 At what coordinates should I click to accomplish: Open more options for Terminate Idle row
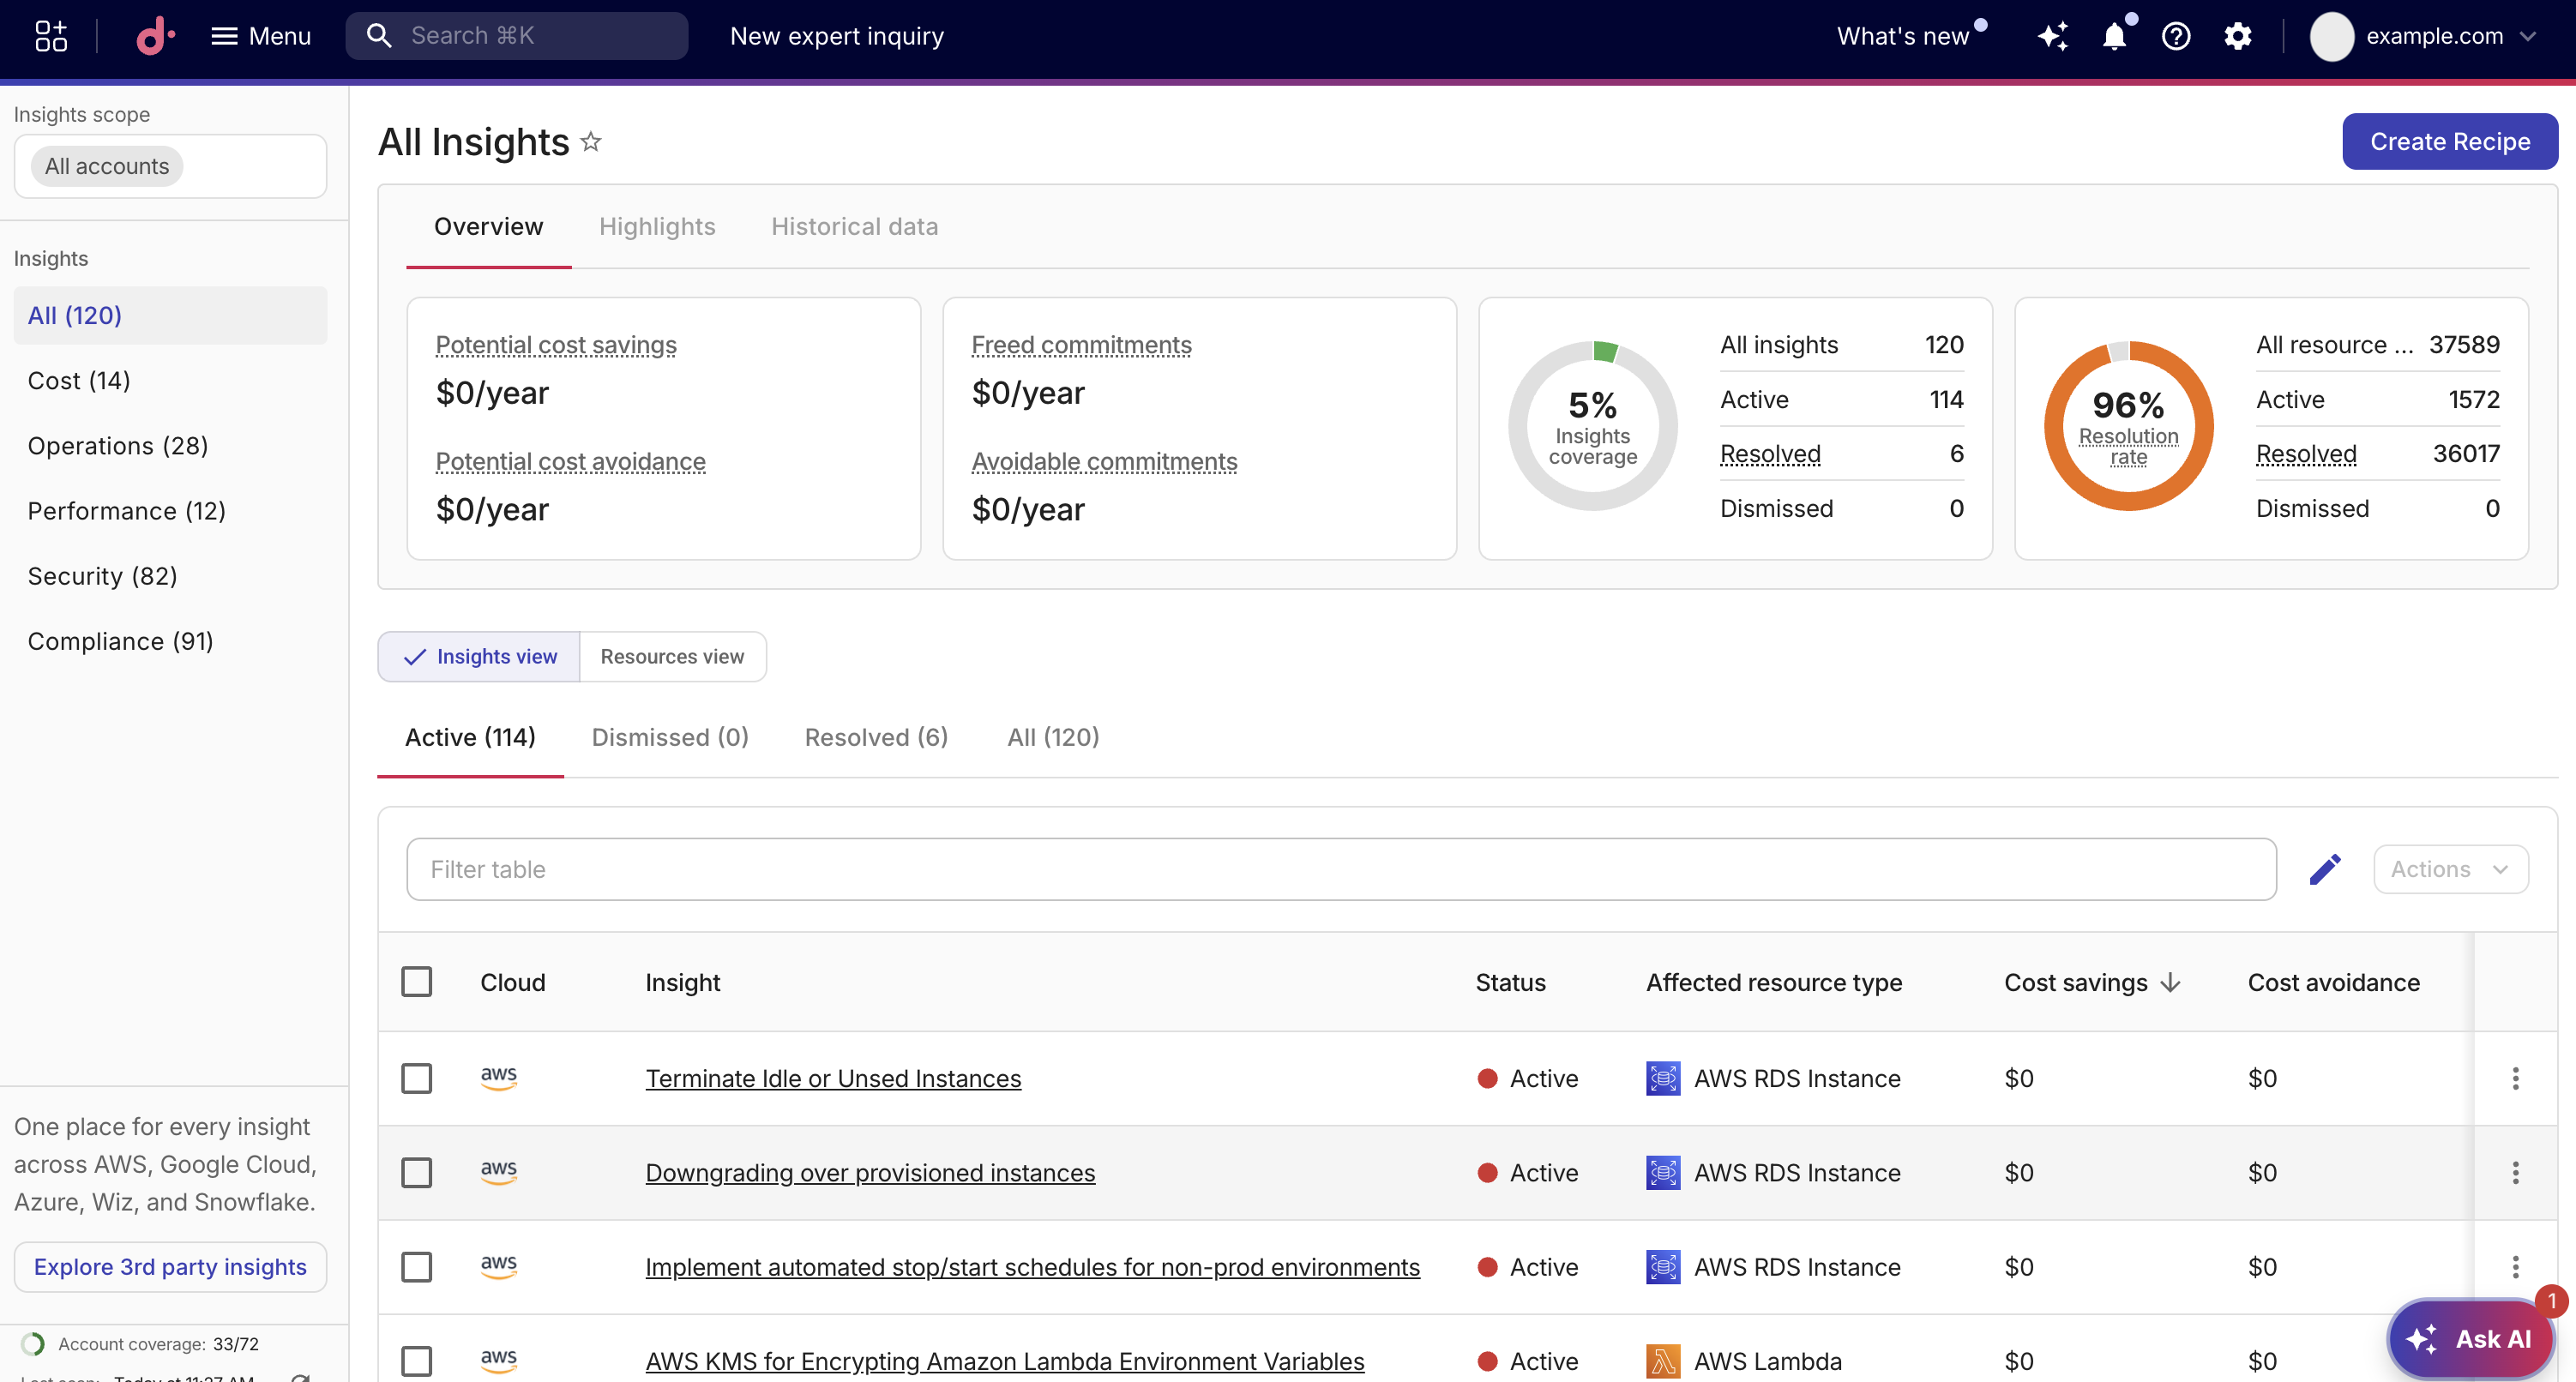2515,1079
